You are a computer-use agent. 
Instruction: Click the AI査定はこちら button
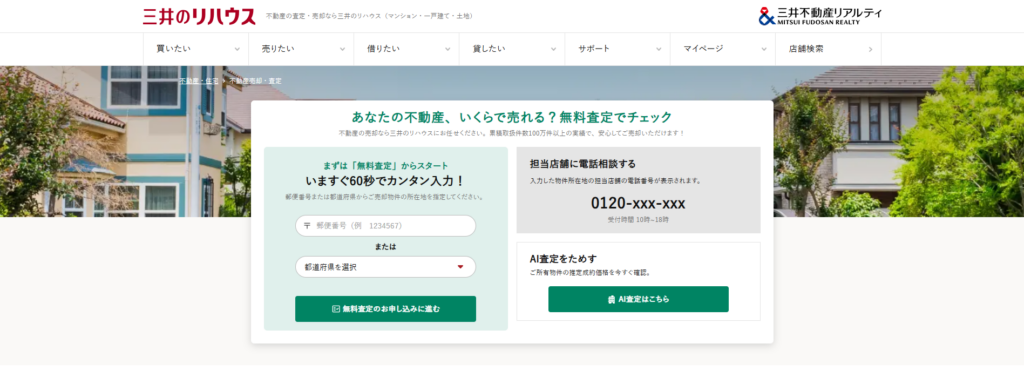[638, 299]
